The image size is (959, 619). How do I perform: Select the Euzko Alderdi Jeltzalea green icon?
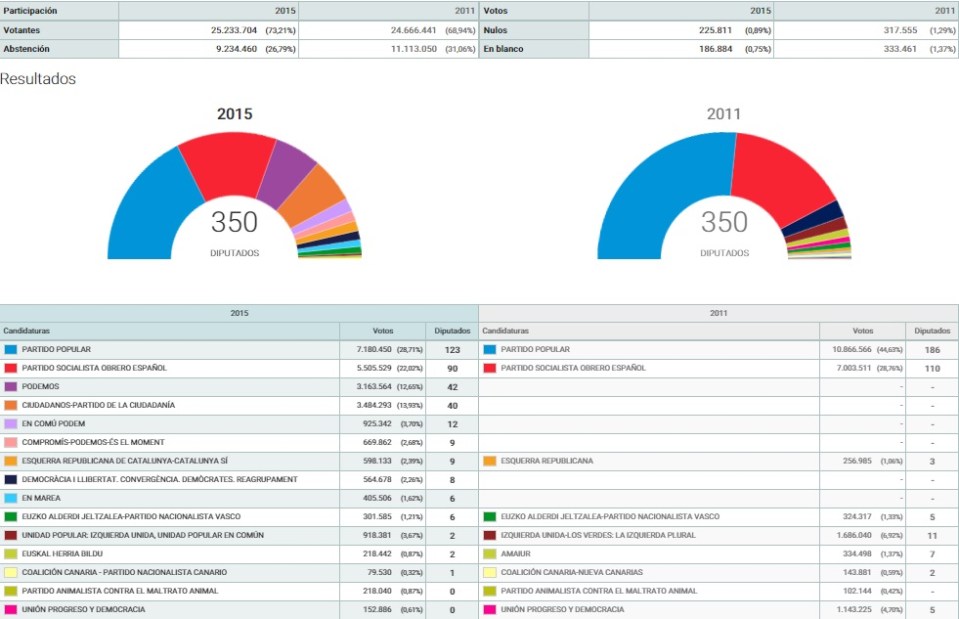(x=11, y=517)
